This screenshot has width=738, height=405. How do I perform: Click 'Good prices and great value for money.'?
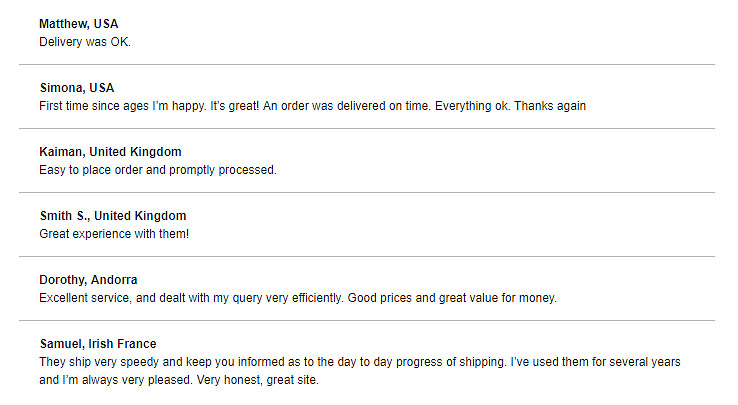[x=452, y=298]
